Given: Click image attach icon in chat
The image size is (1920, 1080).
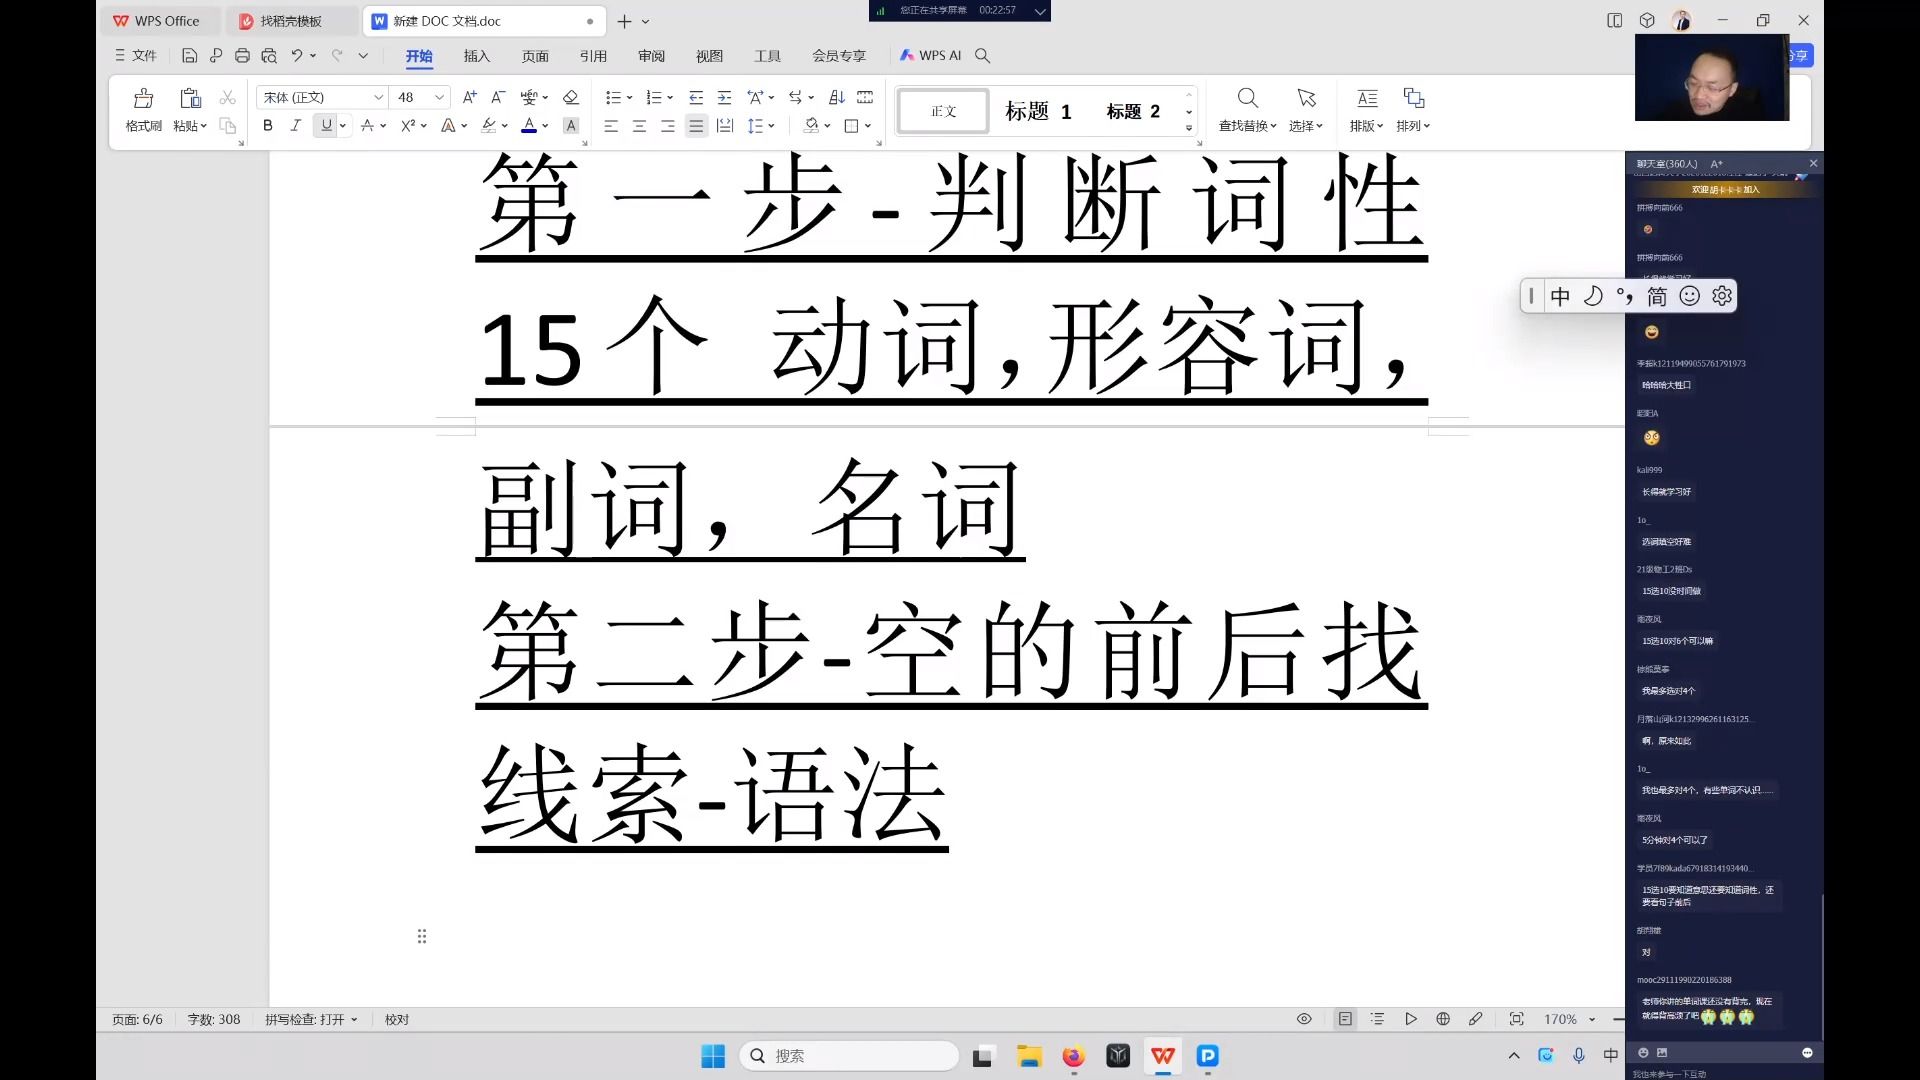Looking at the screenshot, I should tap(1662, 1052).
